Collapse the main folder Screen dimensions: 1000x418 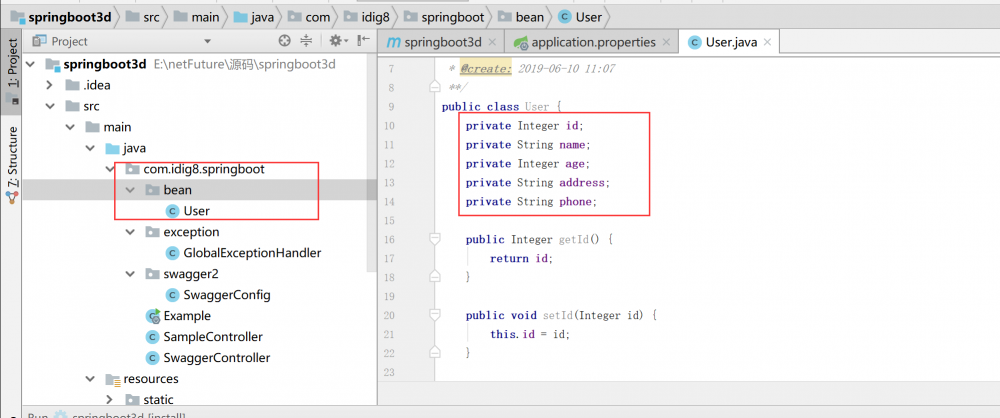click(70, 128)
